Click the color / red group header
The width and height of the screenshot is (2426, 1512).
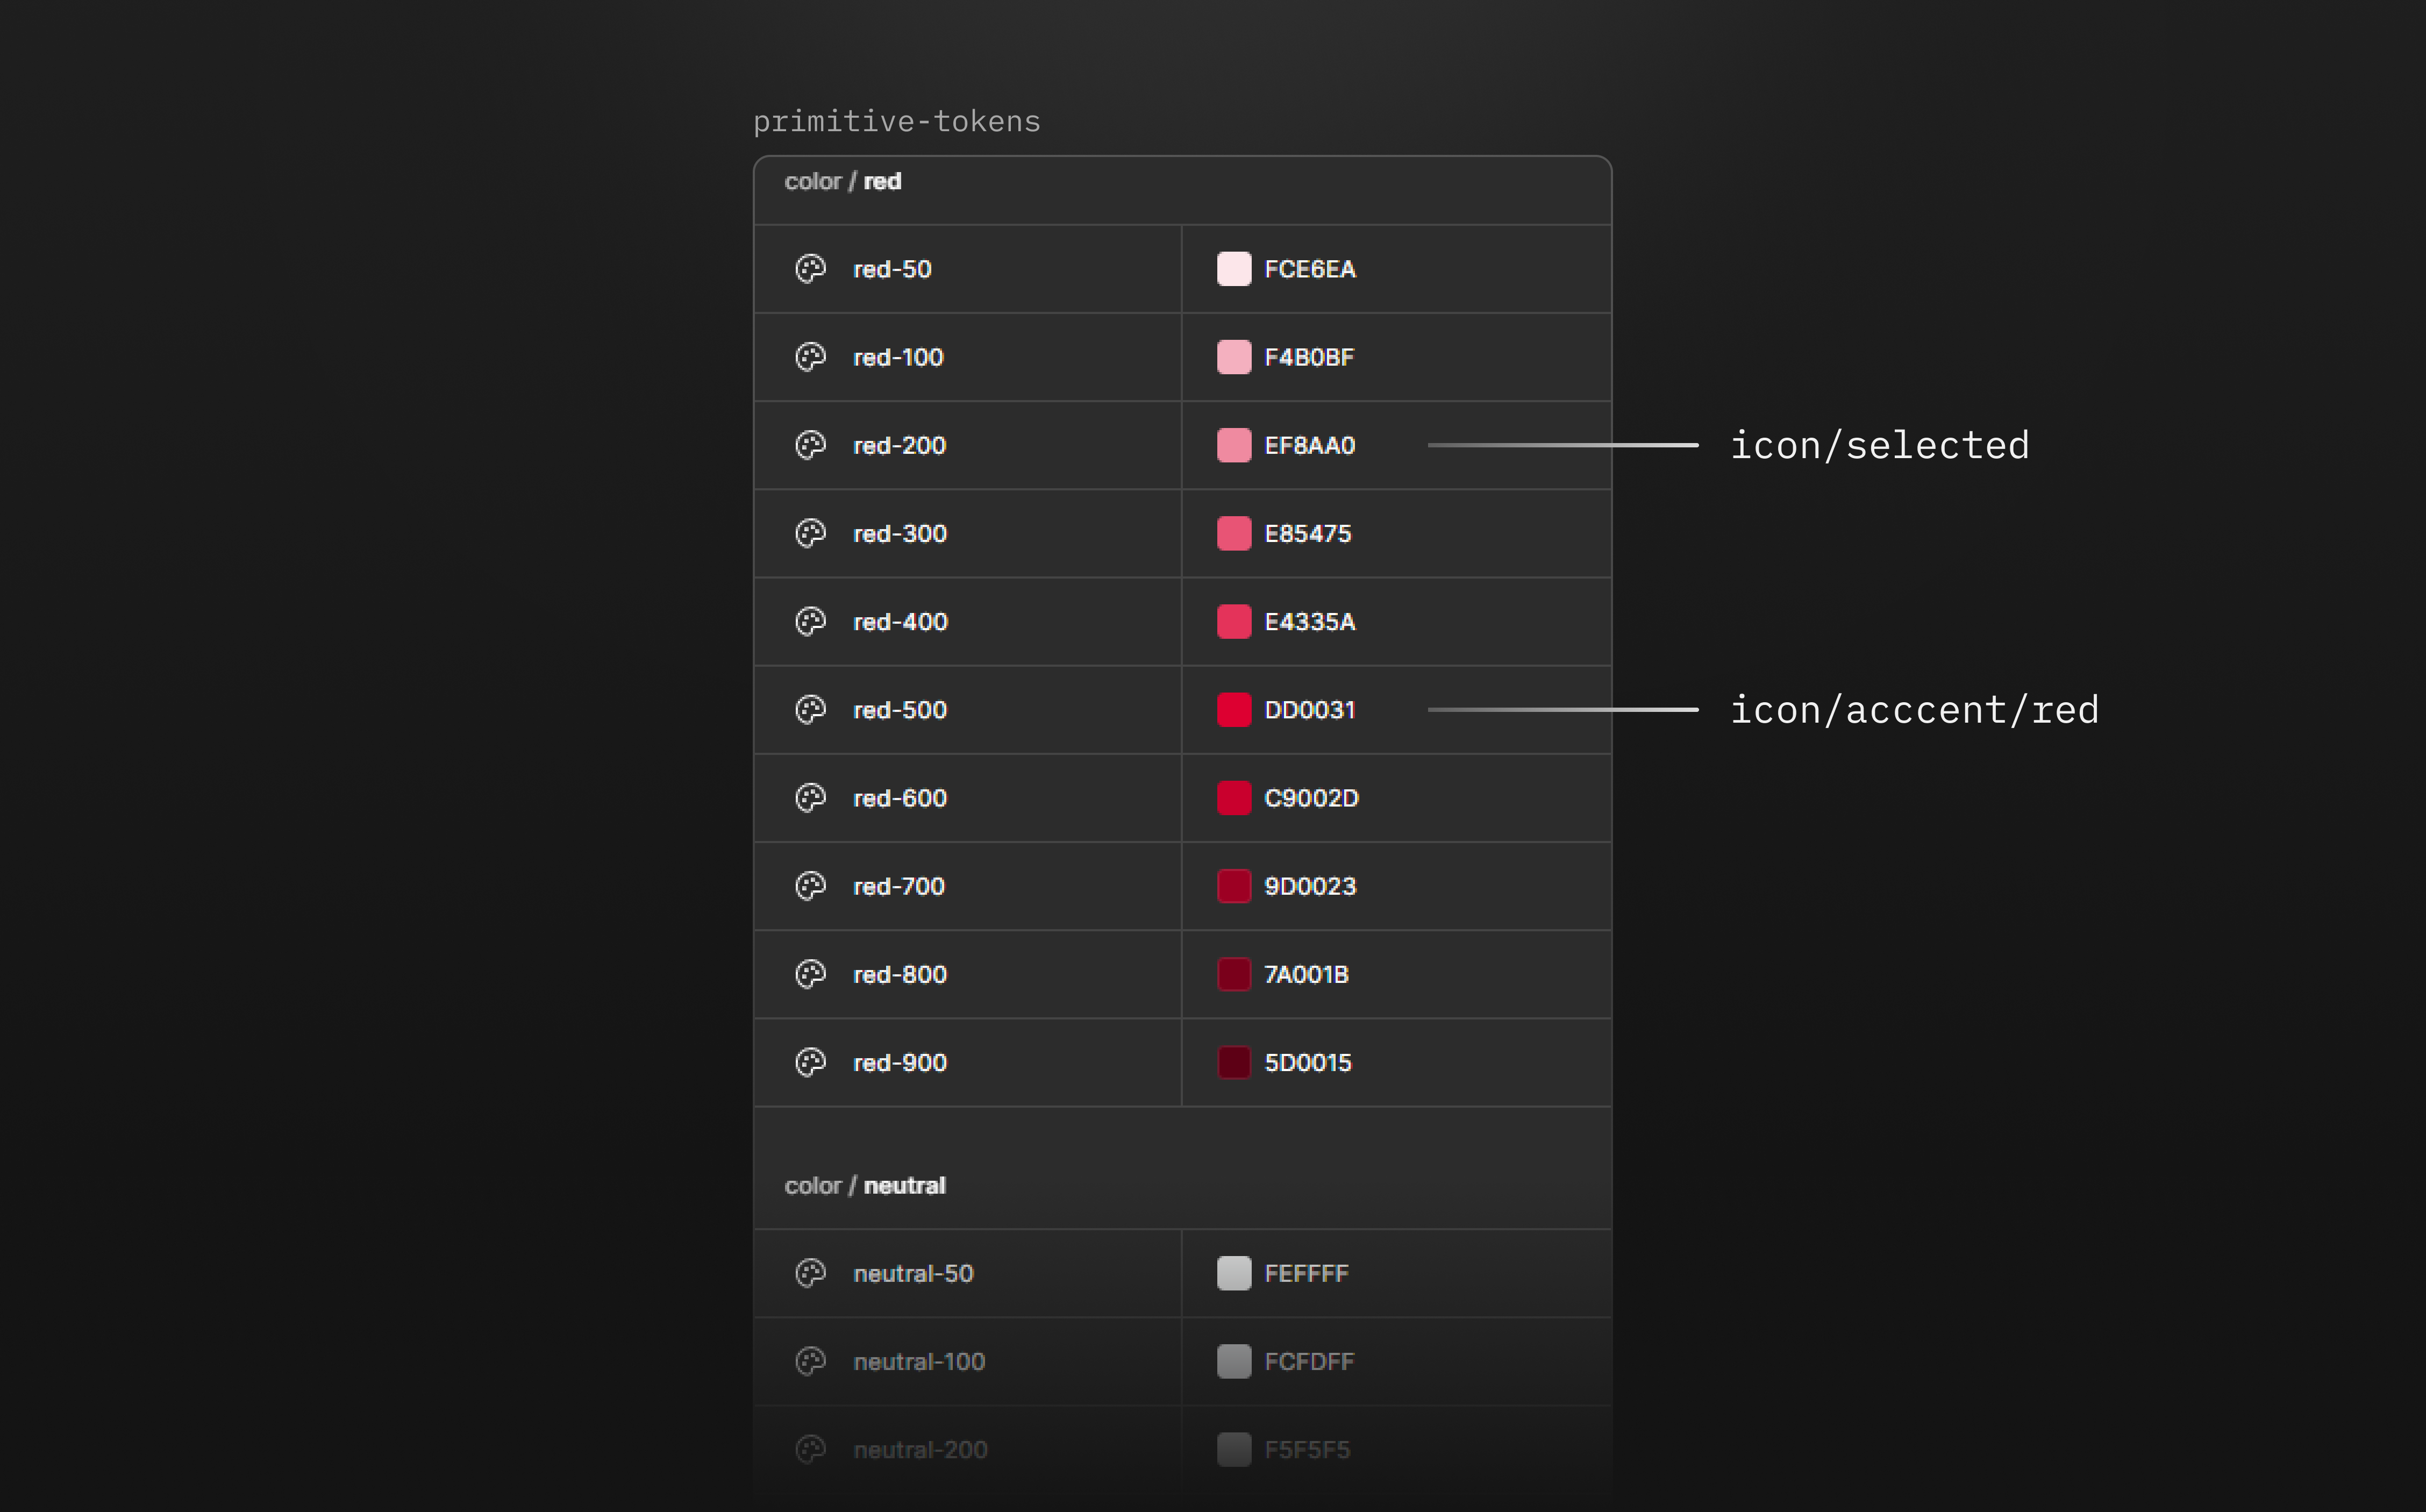(x=843, y=182)
